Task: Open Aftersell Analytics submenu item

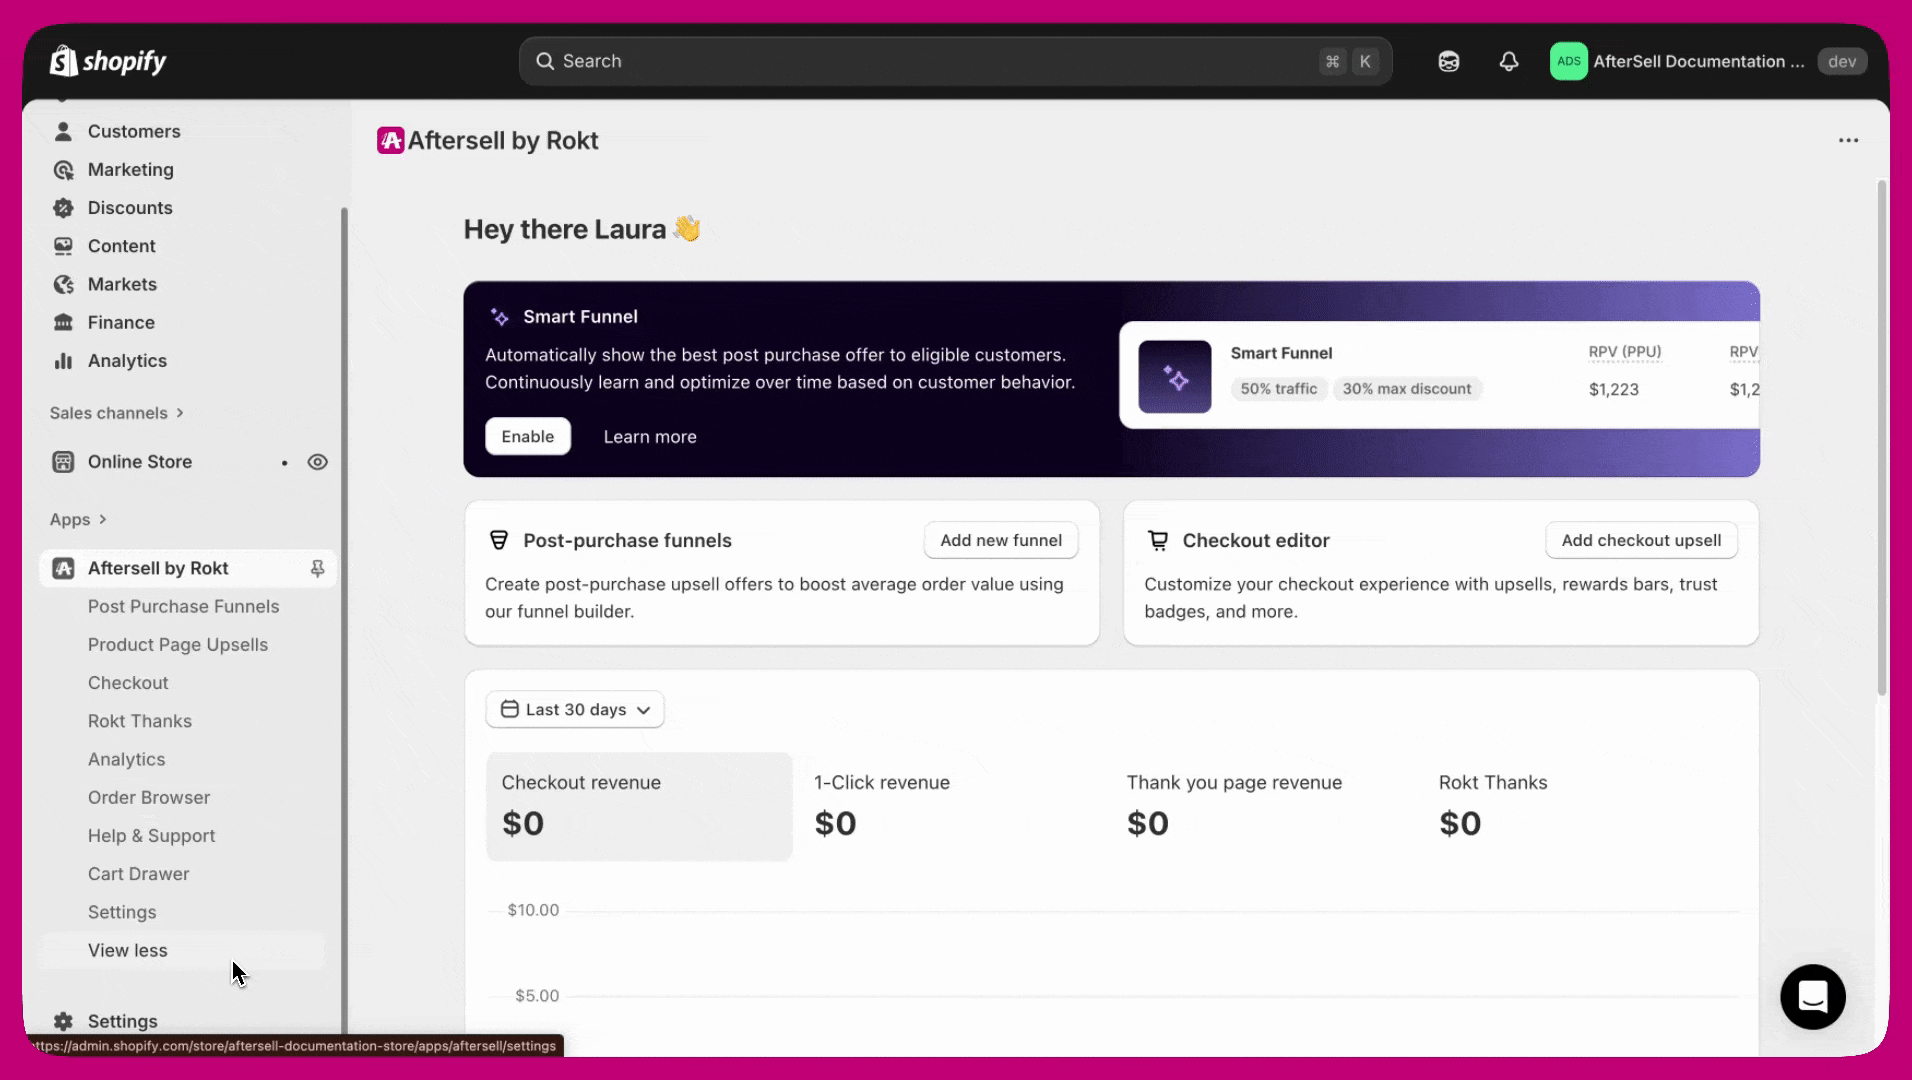Action: (x=126, y=759)
